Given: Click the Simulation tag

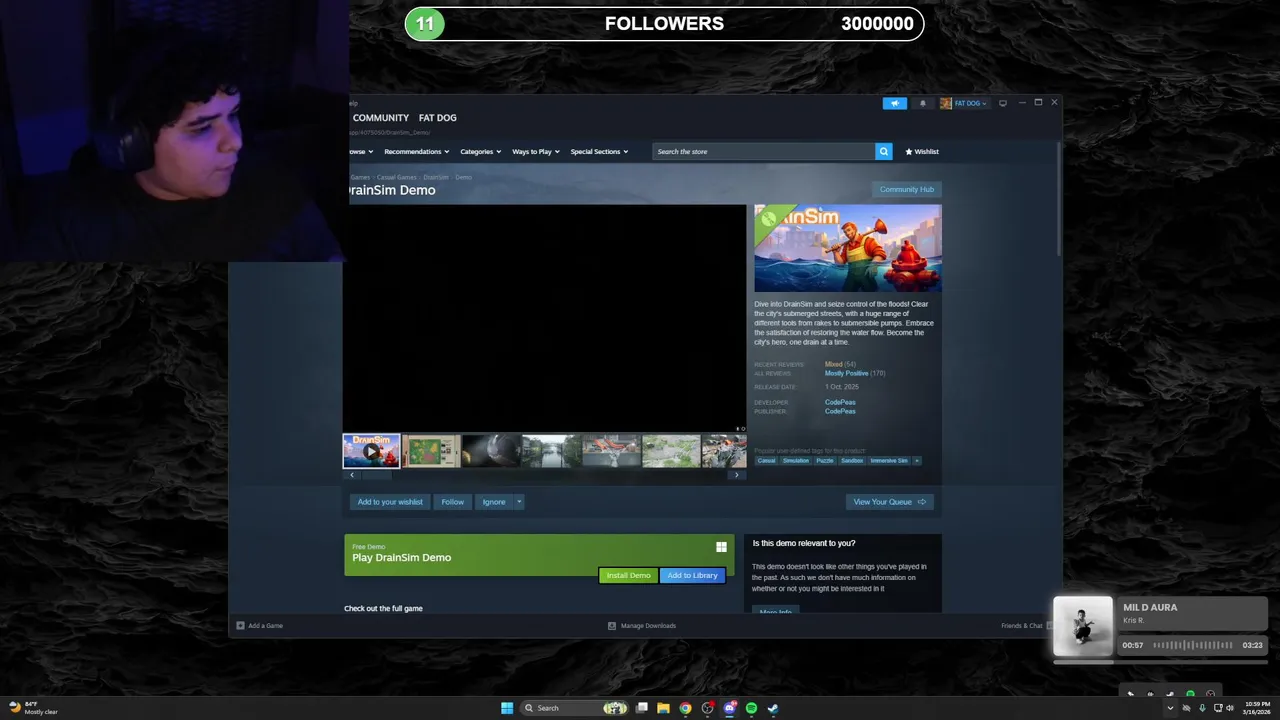Looking at the screenshot, I should [796, 461].
